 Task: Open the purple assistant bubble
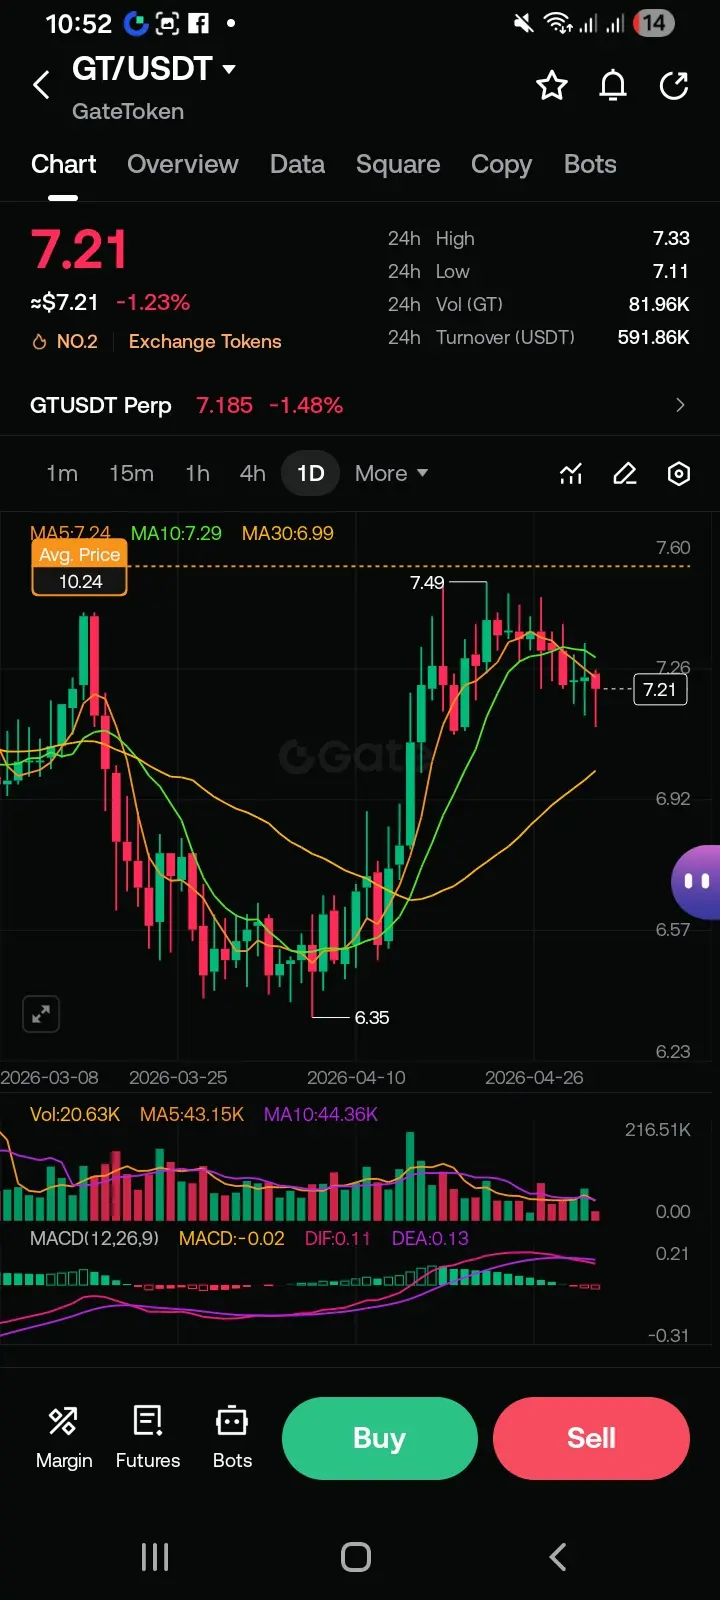(696, 882)
